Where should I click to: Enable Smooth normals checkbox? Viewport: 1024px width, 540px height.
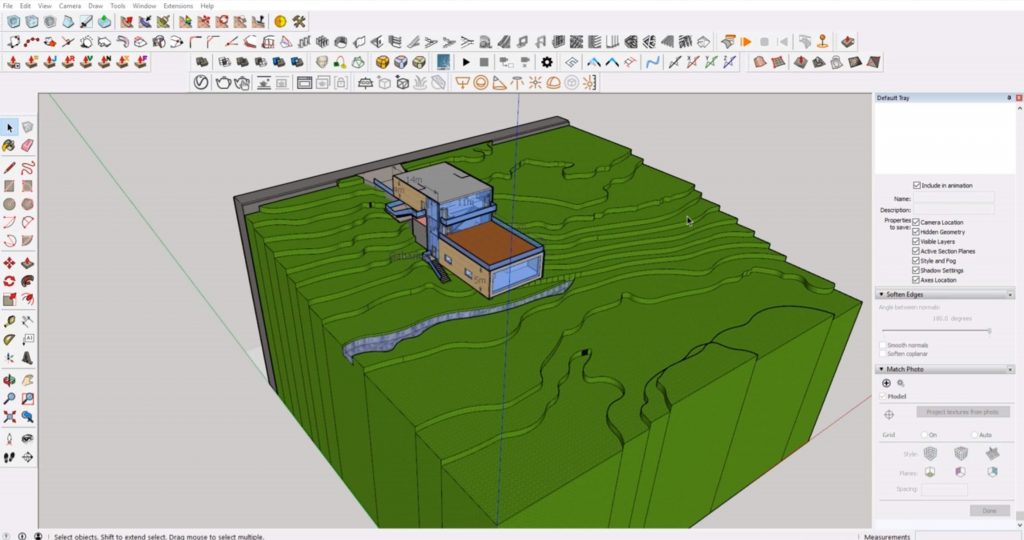883,345
